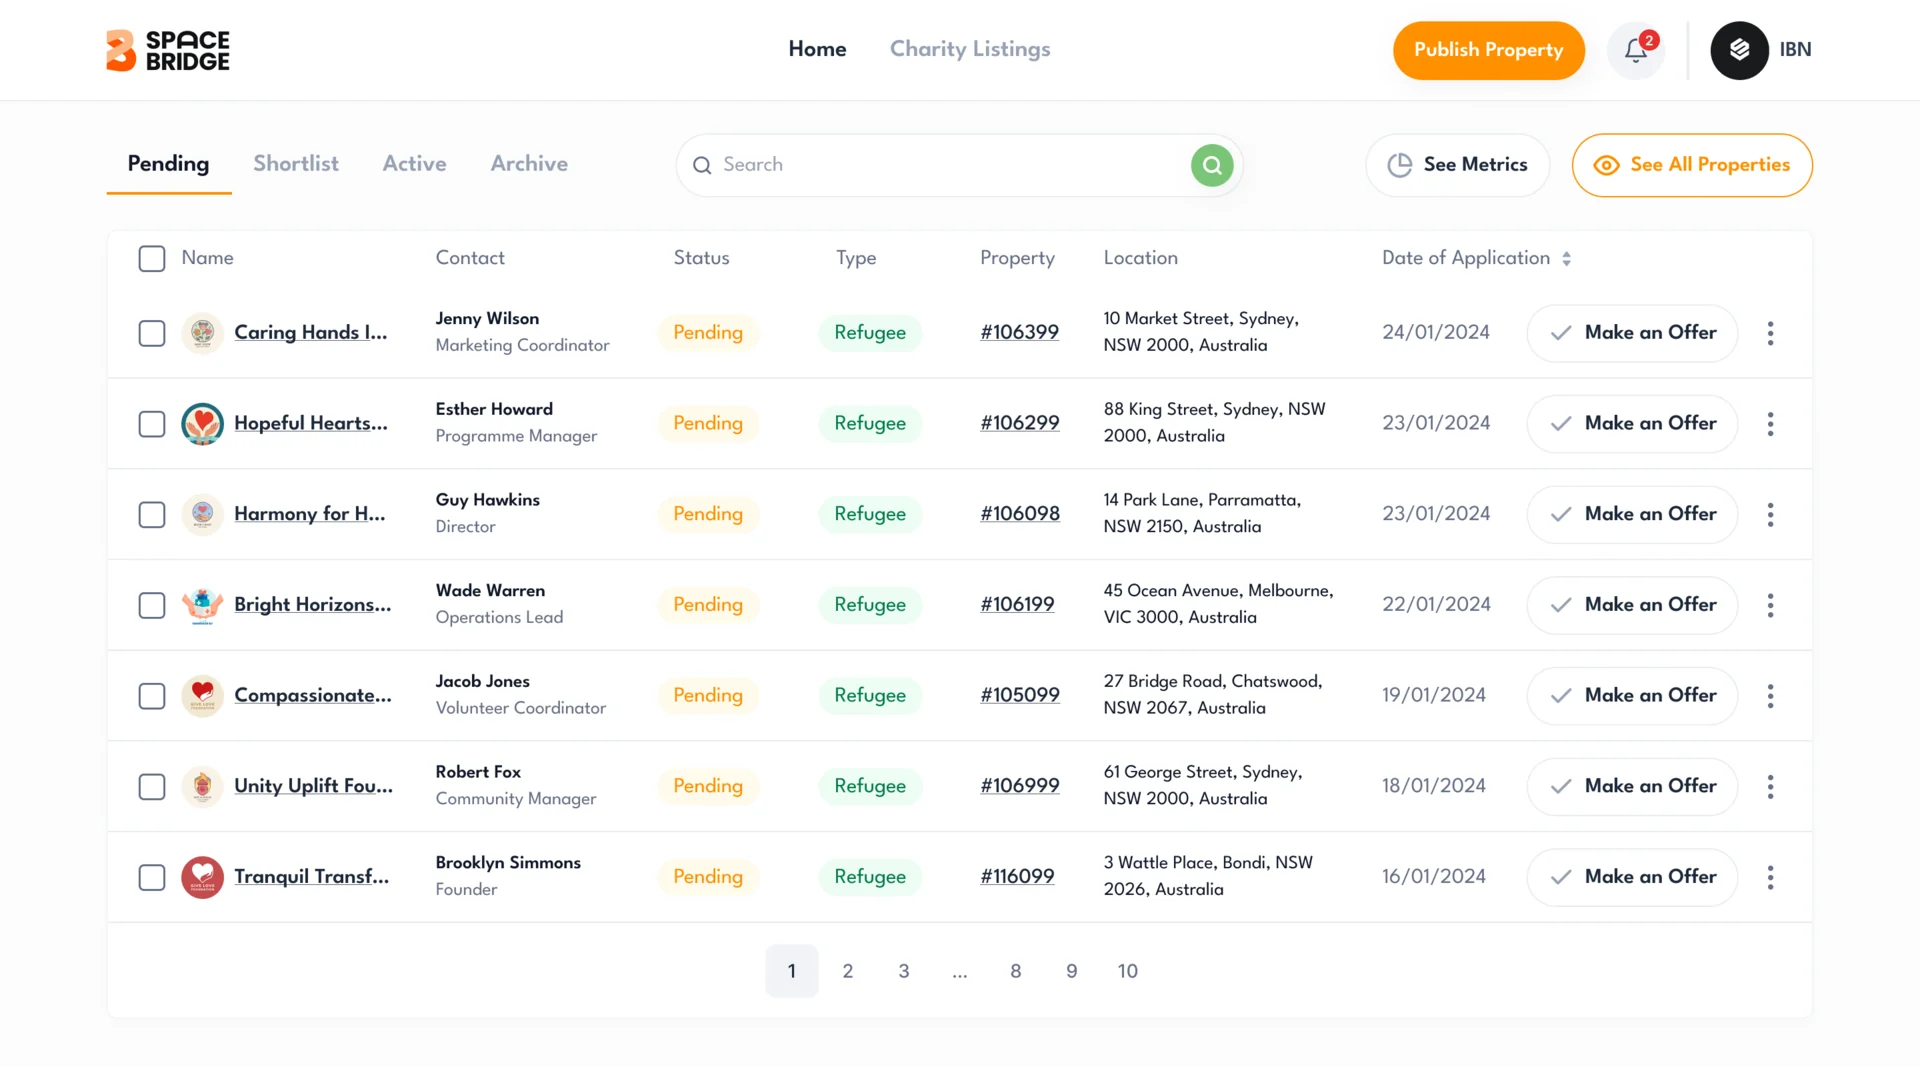Switch to the Shortlist tab
1920x1067 pixels.
click(296, 164)
